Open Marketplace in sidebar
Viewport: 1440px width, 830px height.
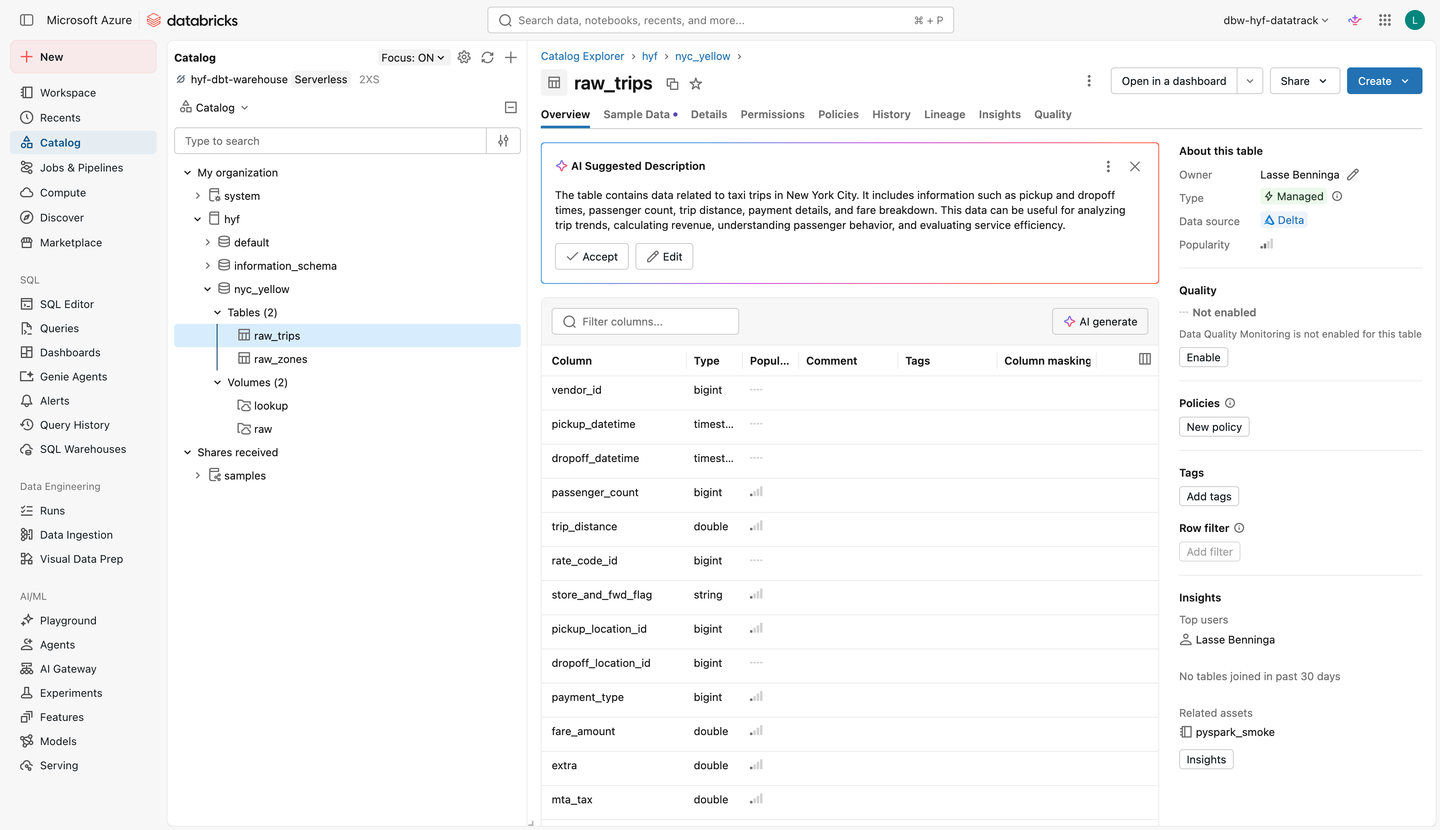pyautogui.click(x=83, y=243)
